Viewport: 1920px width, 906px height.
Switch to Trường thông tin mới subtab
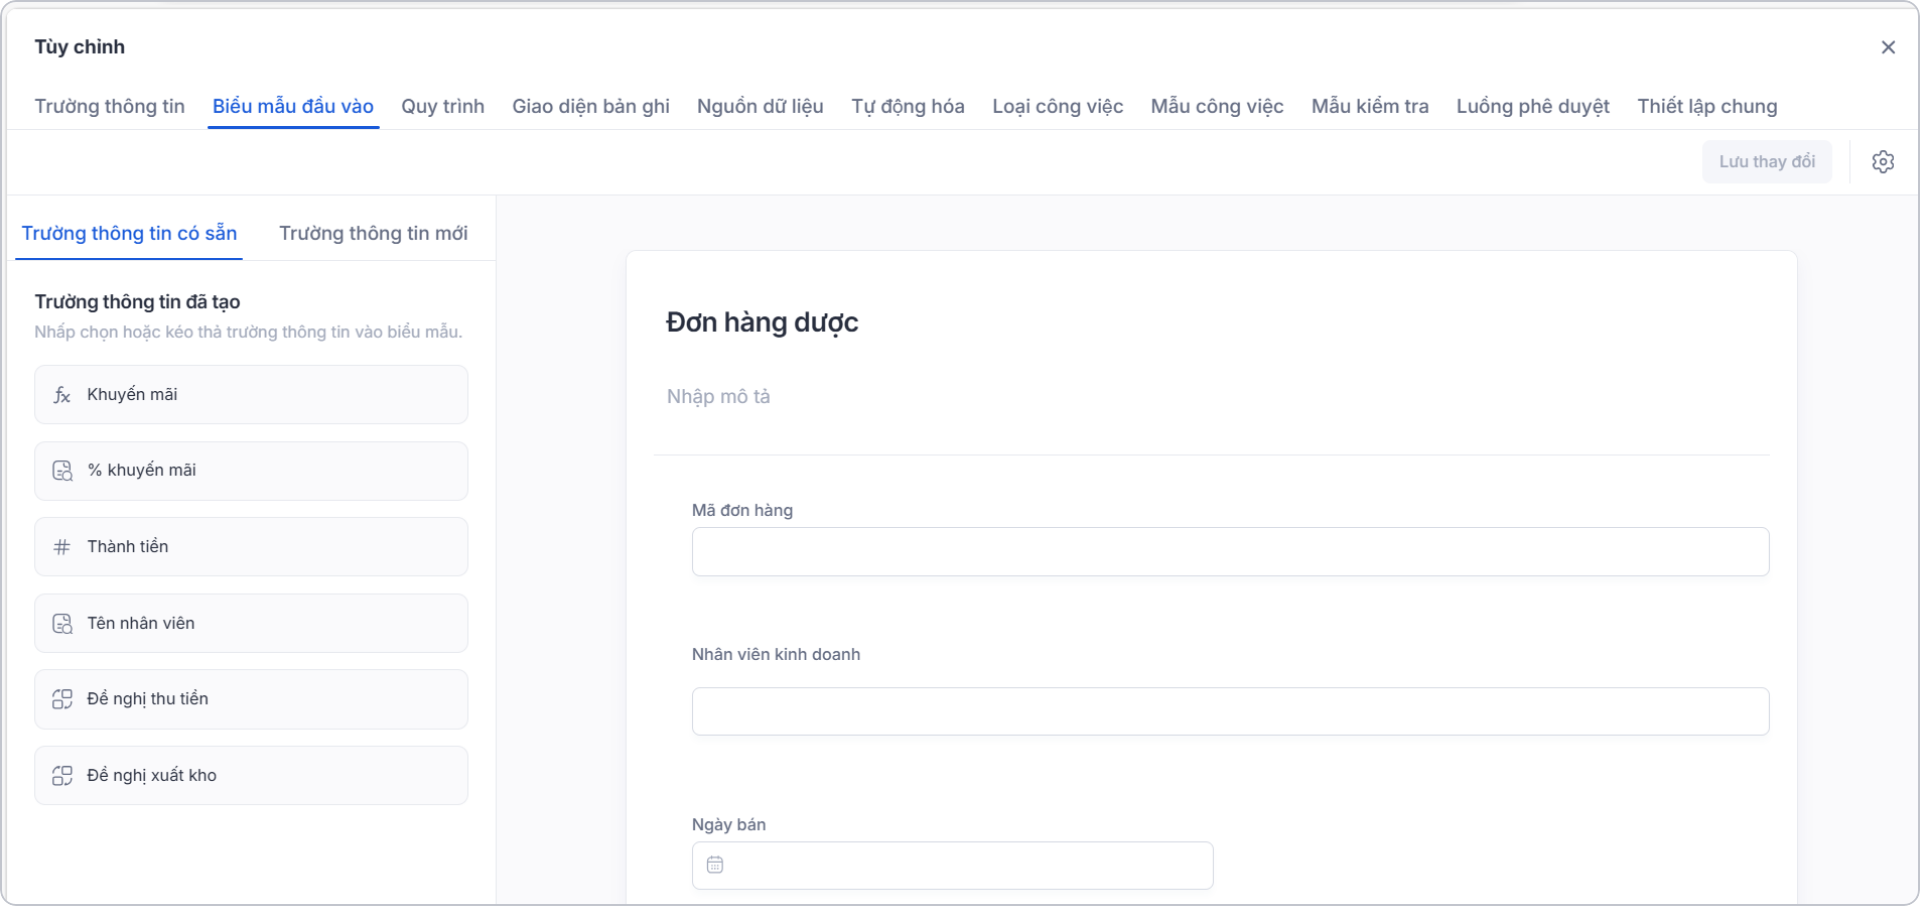click(x=373, y=233)
